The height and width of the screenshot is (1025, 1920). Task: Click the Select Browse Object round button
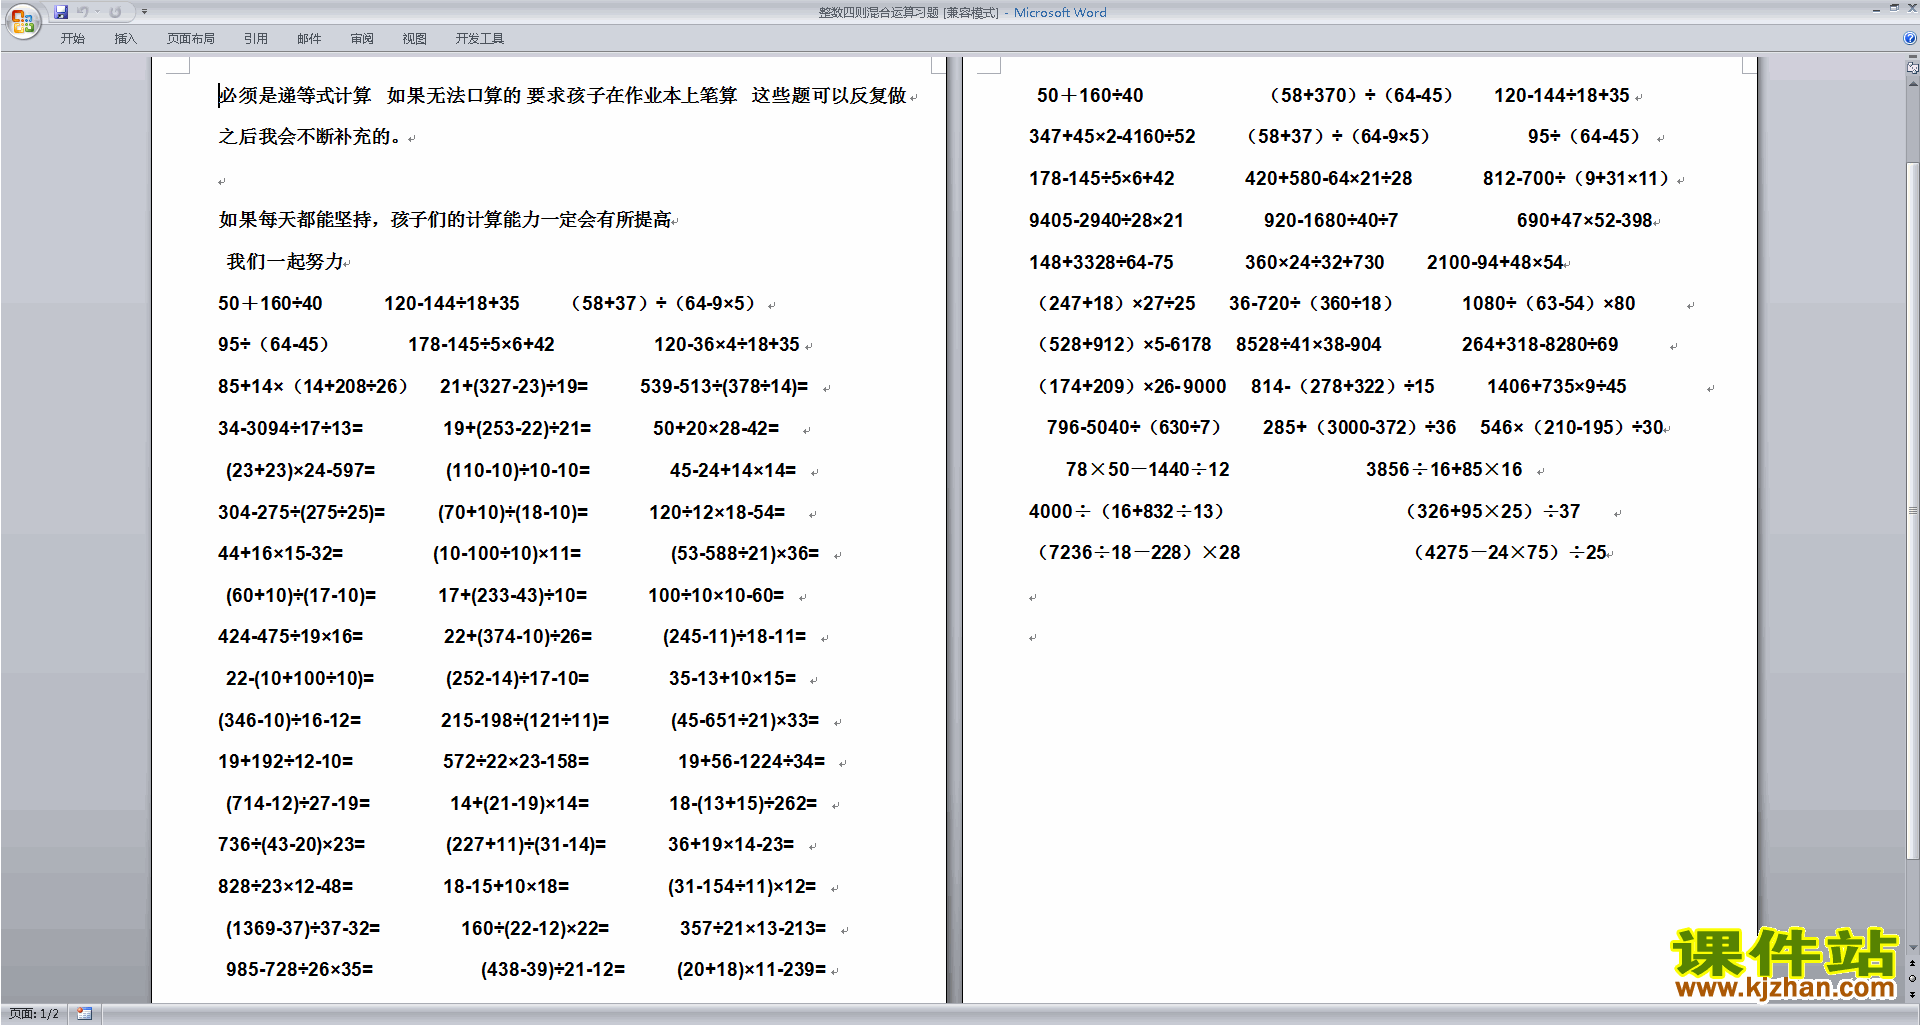[1912, 978]
